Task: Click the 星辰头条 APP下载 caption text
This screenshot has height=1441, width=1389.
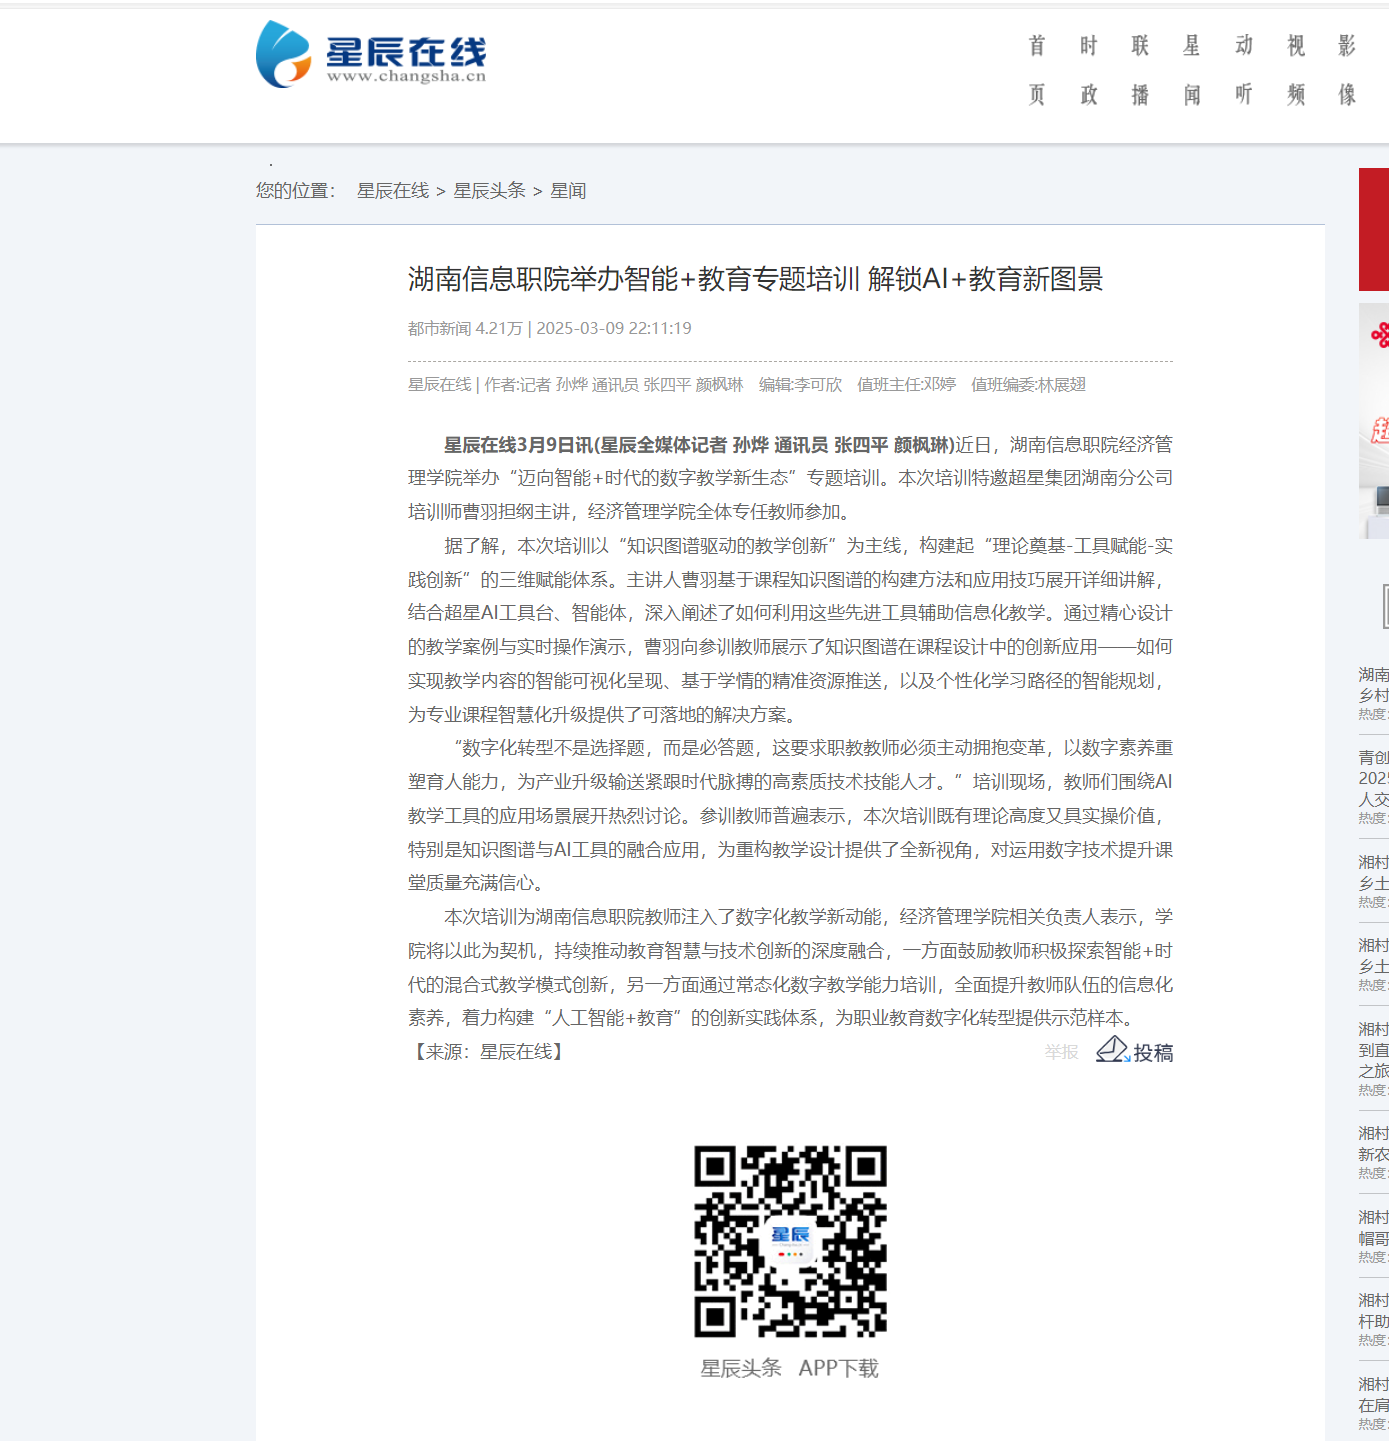Action: tap(789, 1368)
